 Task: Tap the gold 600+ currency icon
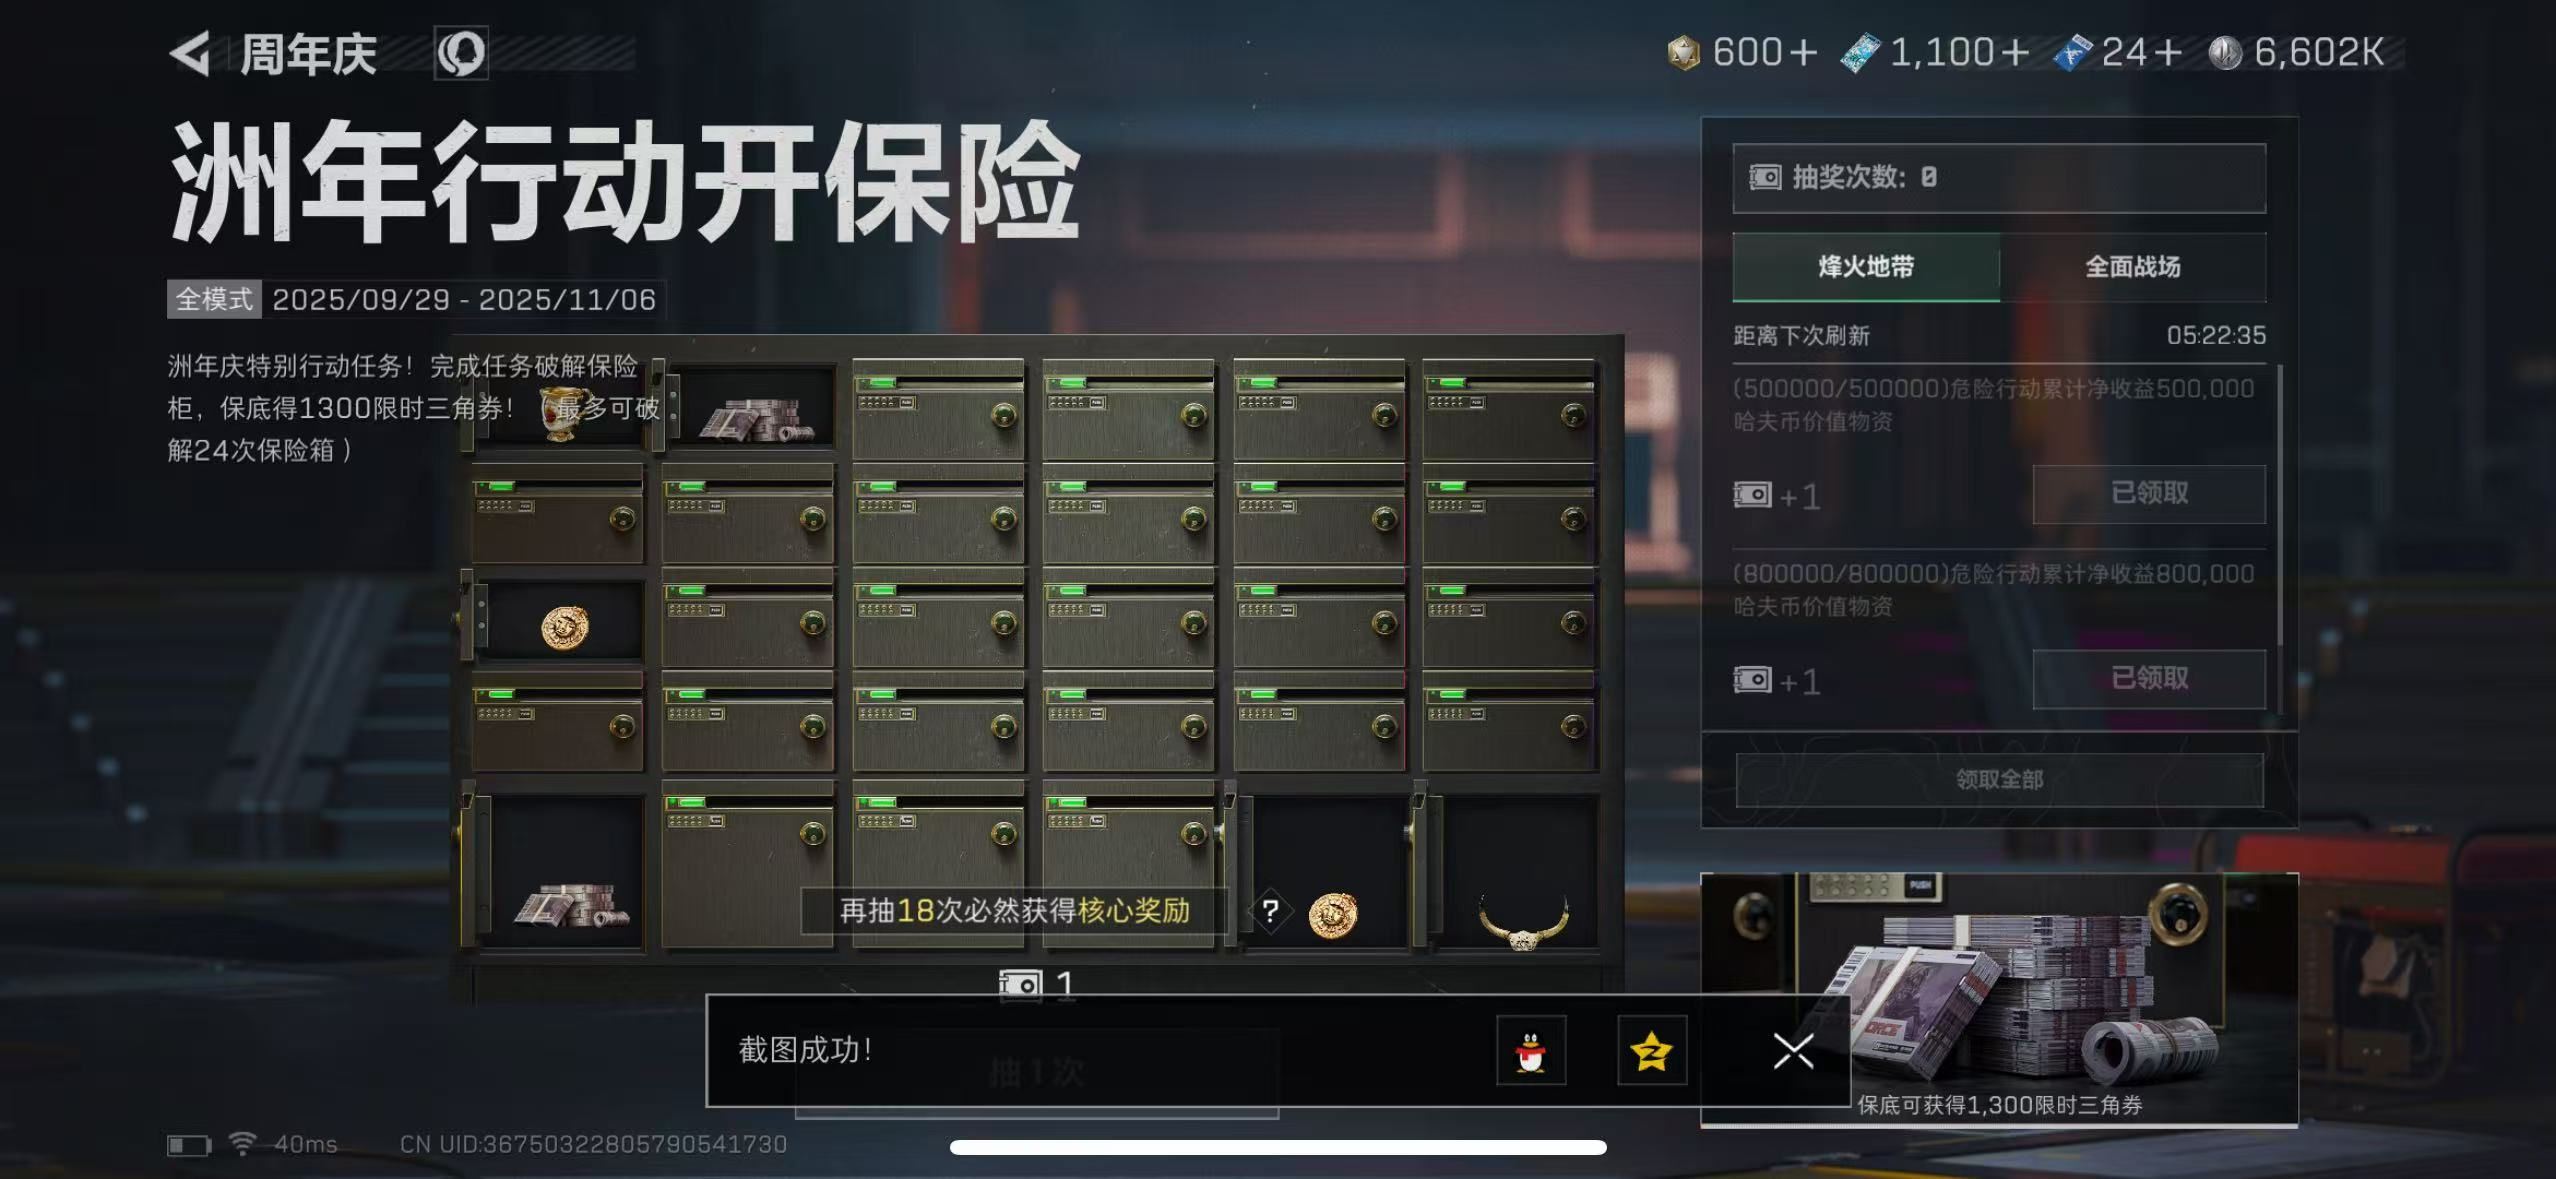pyautogui.click(x=1684, y=53)
